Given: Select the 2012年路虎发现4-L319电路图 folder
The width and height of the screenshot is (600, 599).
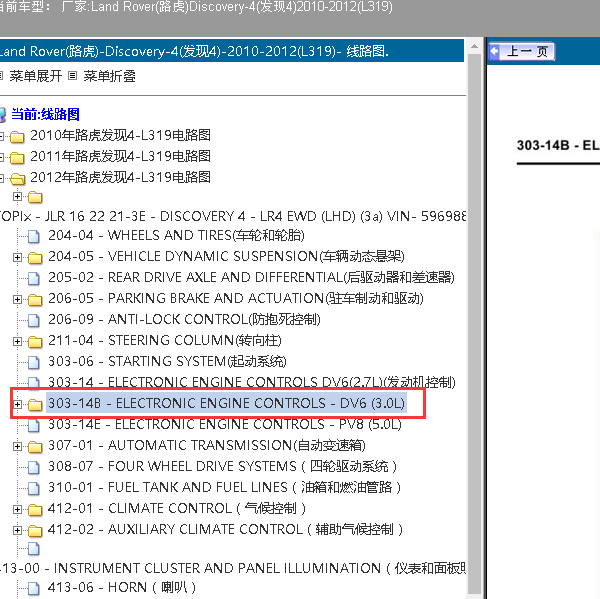Looking at the screenshot, I should pos(120,177).
